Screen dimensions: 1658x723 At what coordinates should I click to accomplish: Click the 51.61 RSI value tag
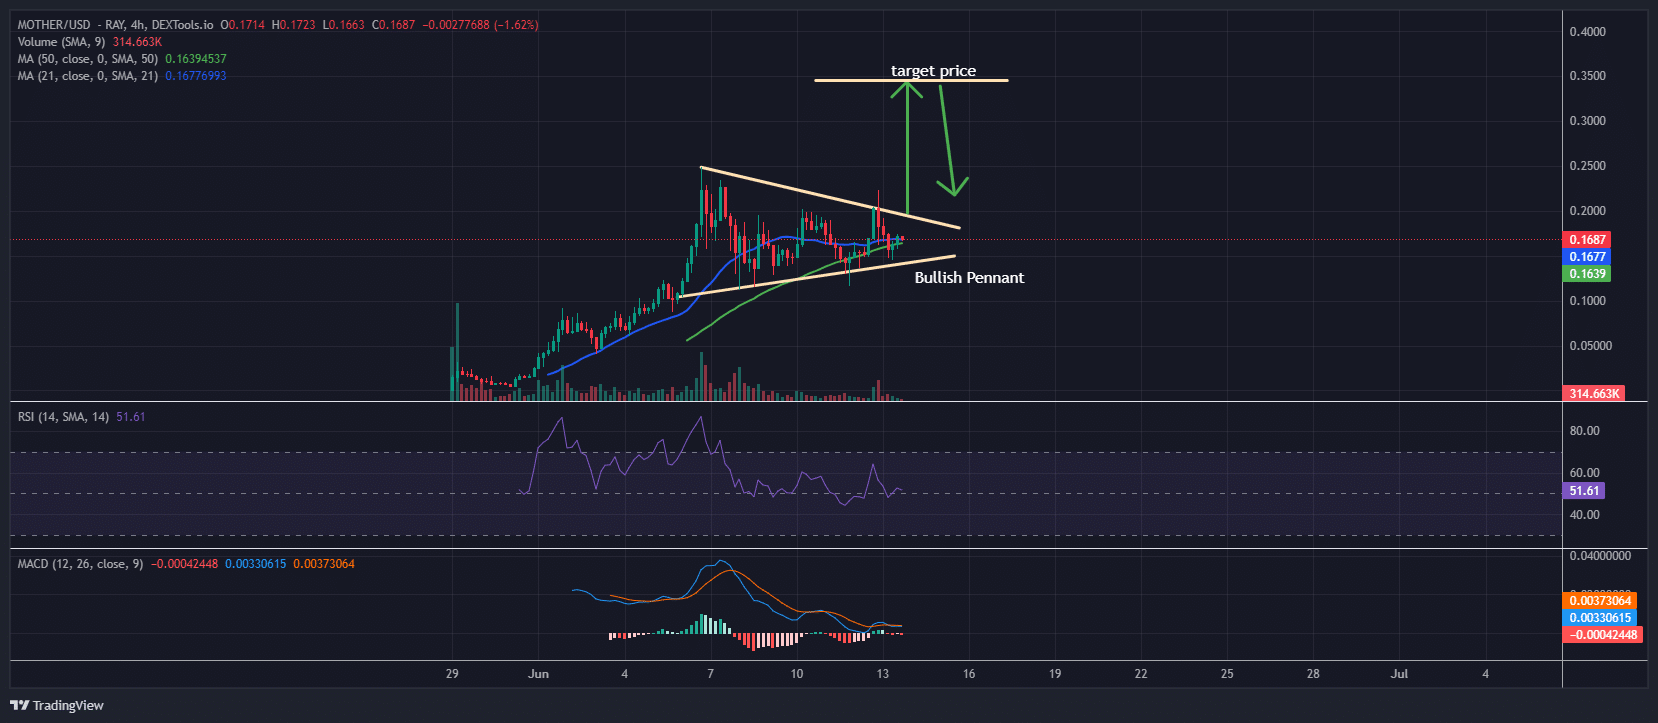coord(1584,491)
